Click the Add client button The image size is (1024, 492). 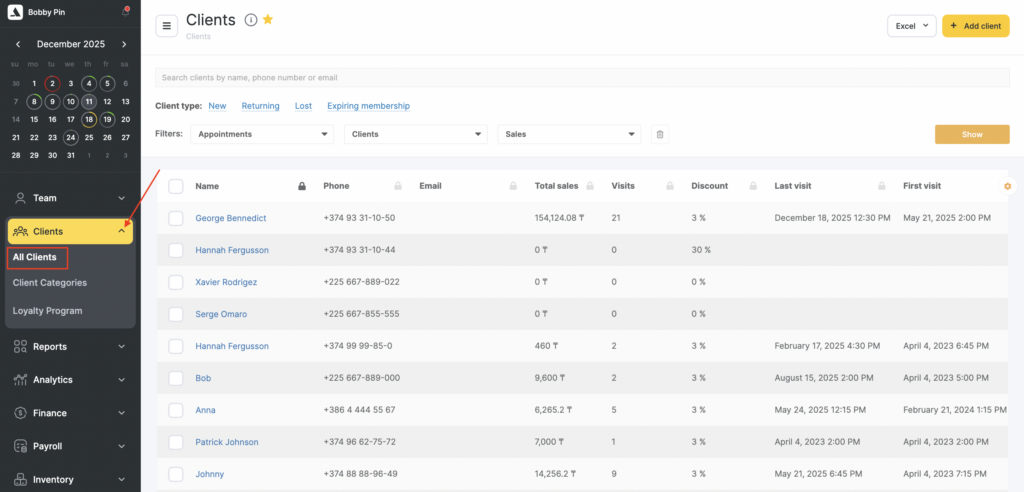975,26
